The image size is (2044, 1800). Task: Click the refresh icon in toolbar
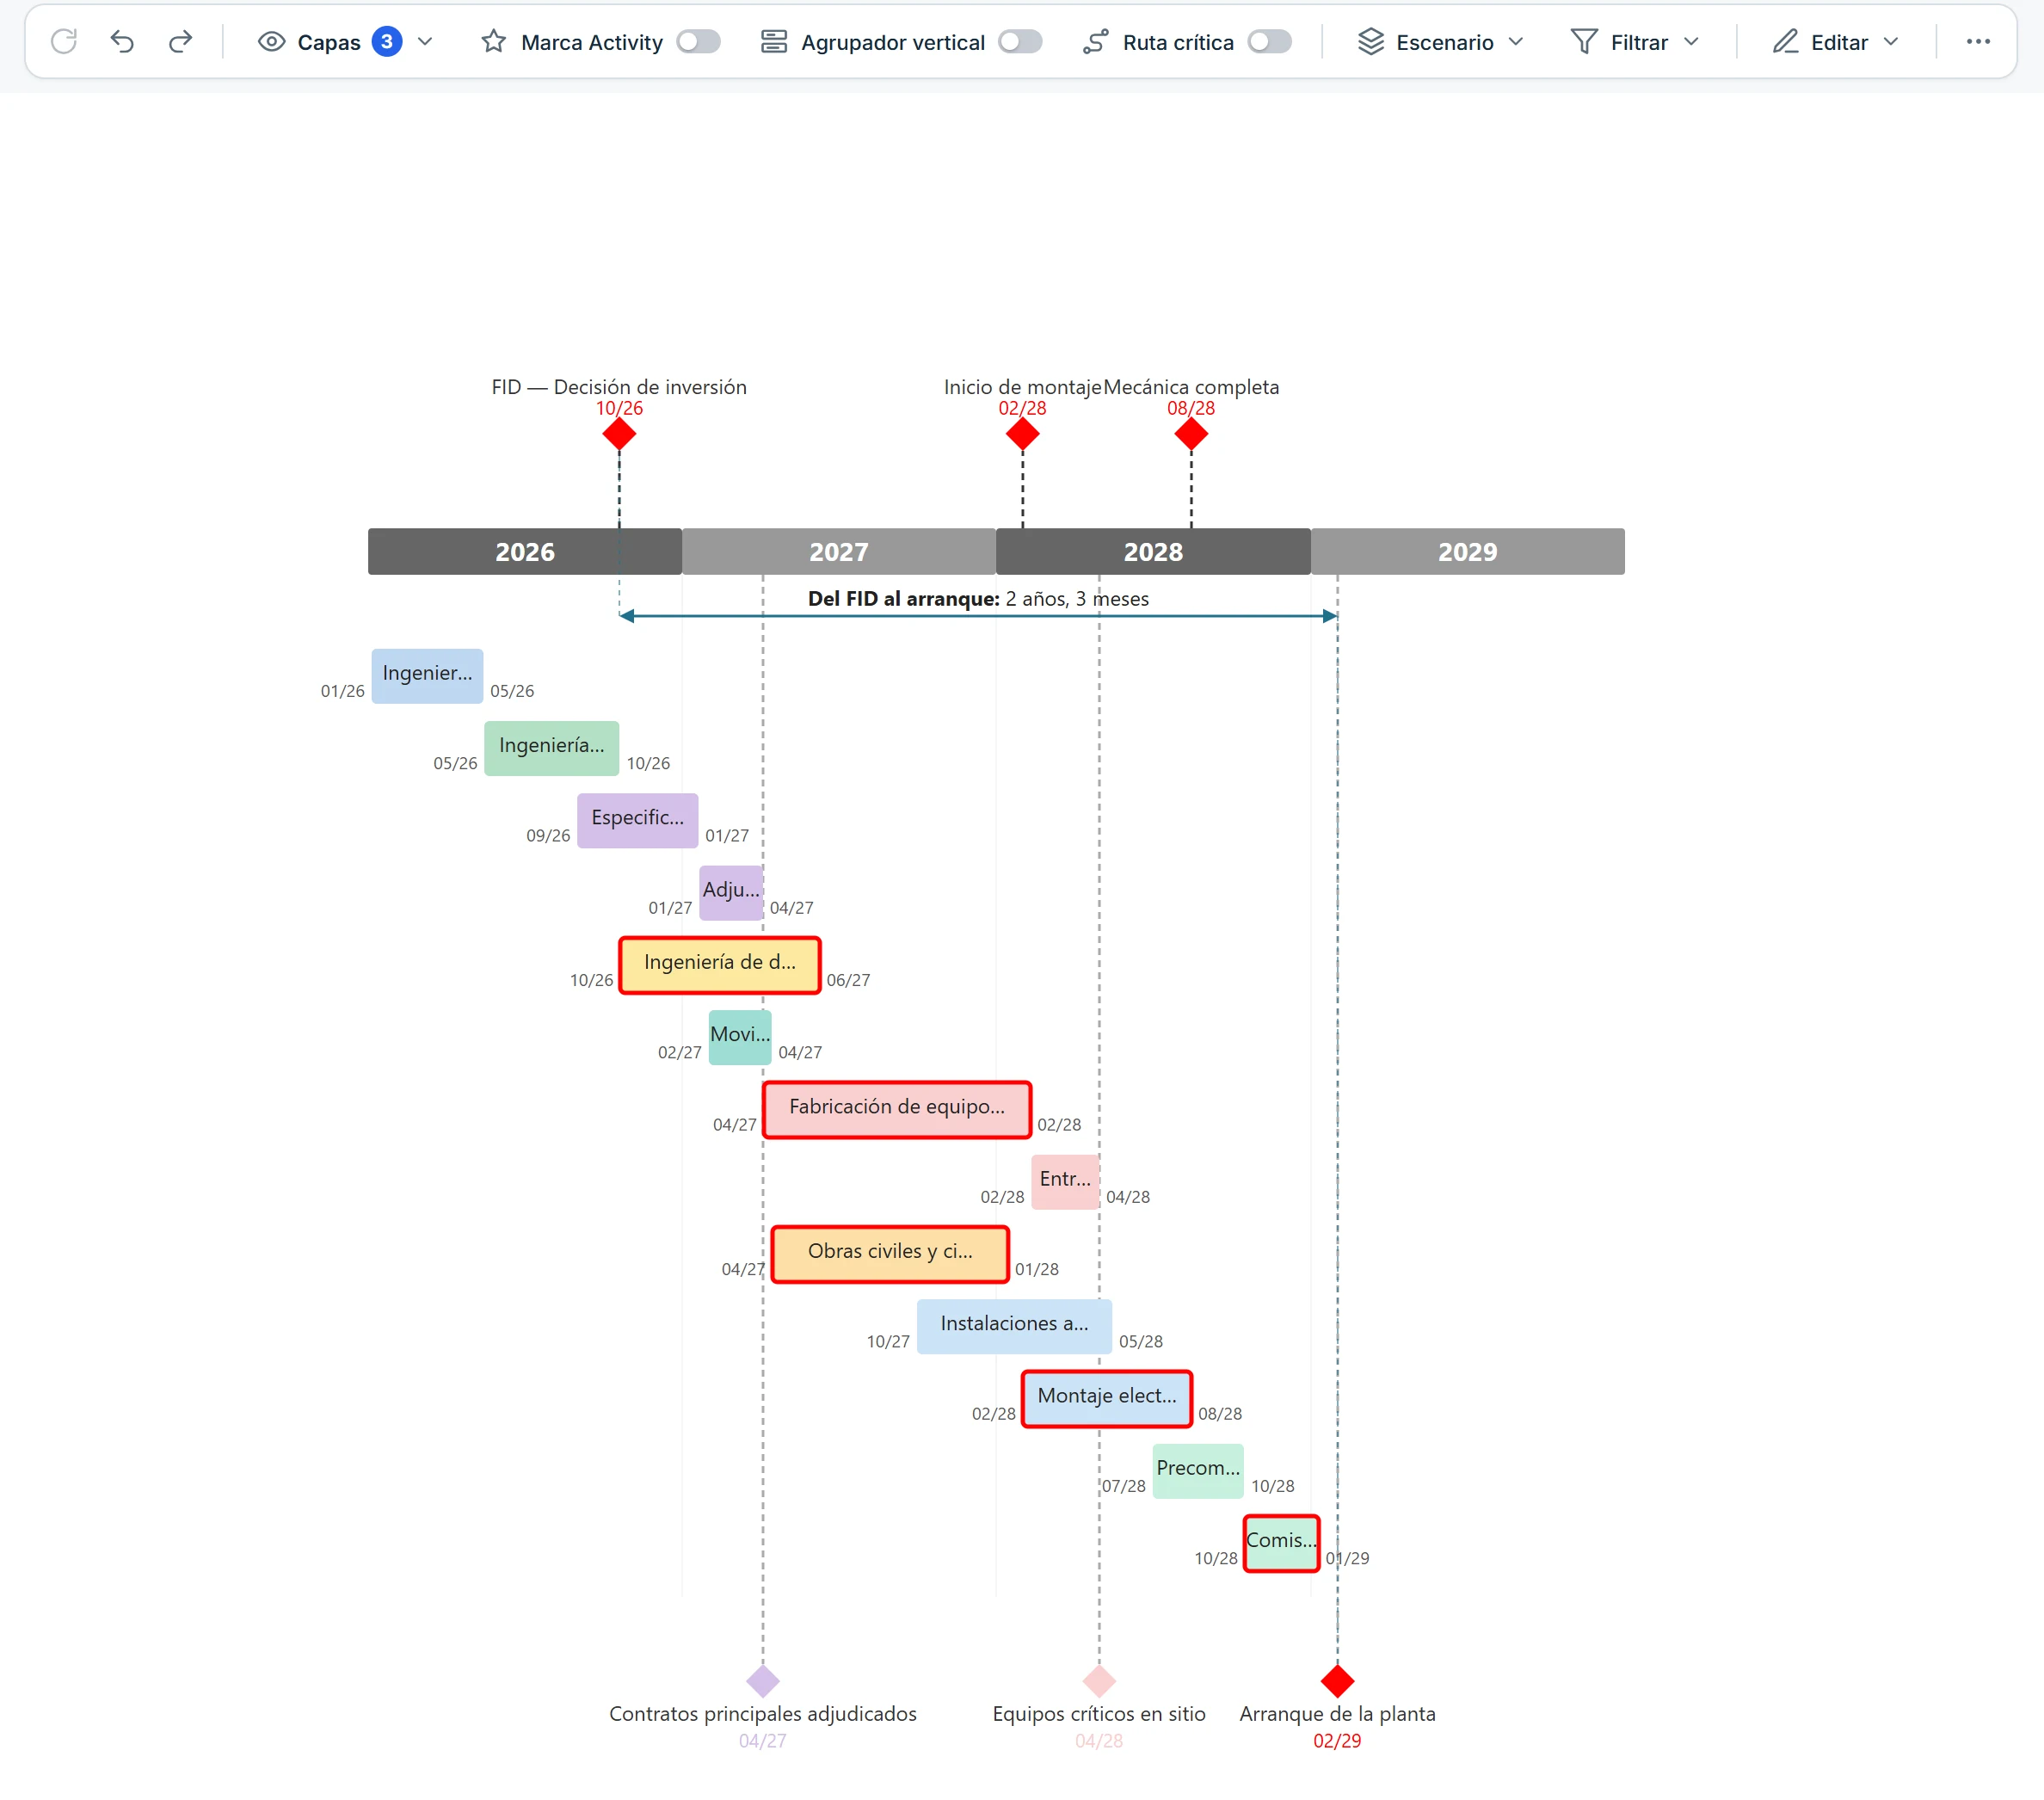pyautogui.click(x=64, y=41)
